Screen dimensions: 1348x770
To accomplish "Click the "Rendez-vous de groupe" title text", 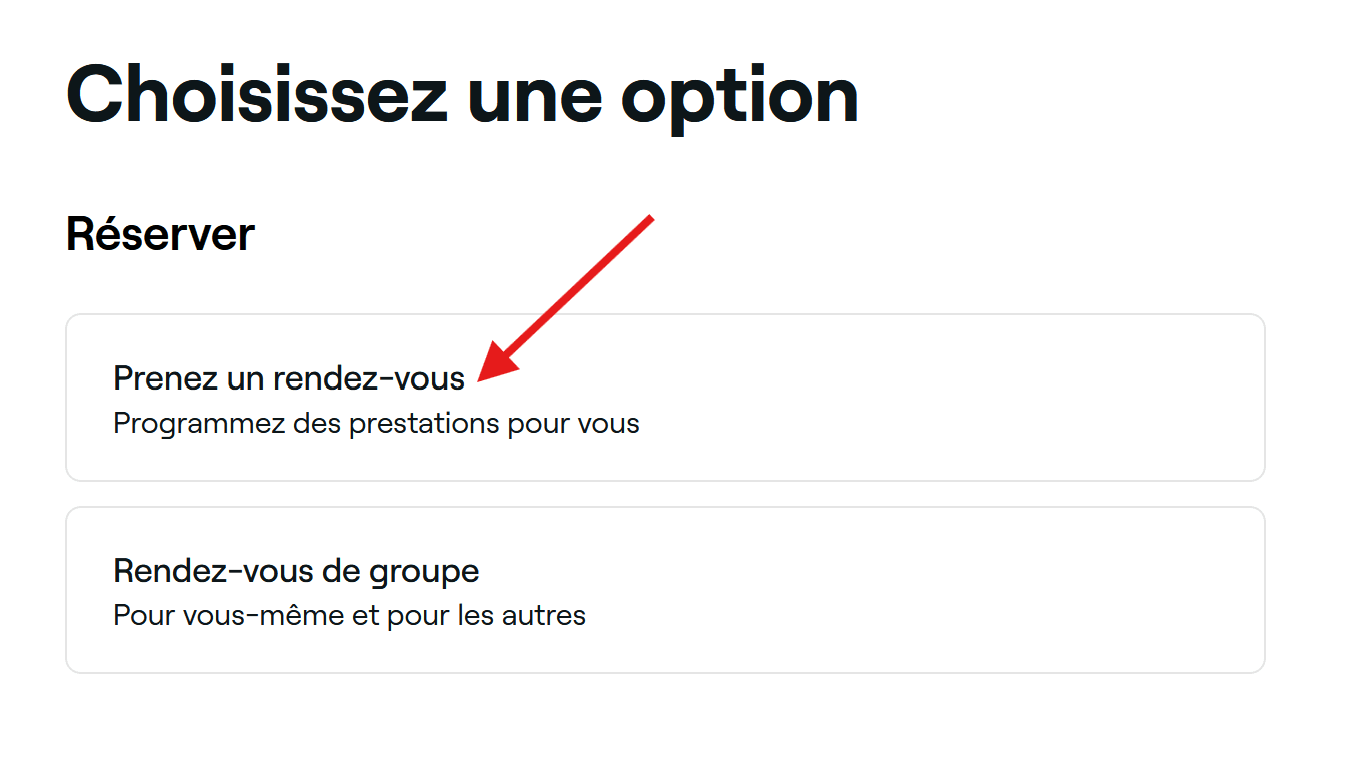I will coord(296,571).
